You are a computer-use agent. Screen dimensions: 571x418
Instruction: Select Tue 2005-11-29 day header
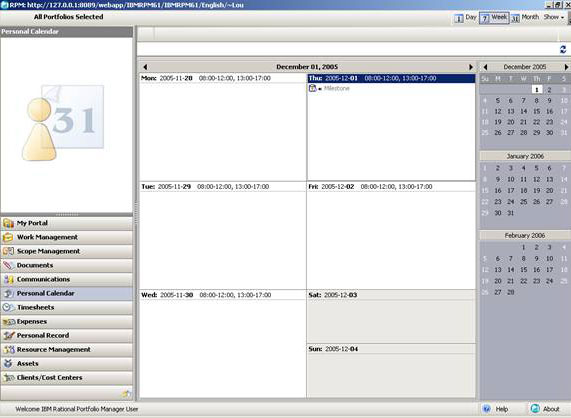pyautogui.click(x=223, y=187)
